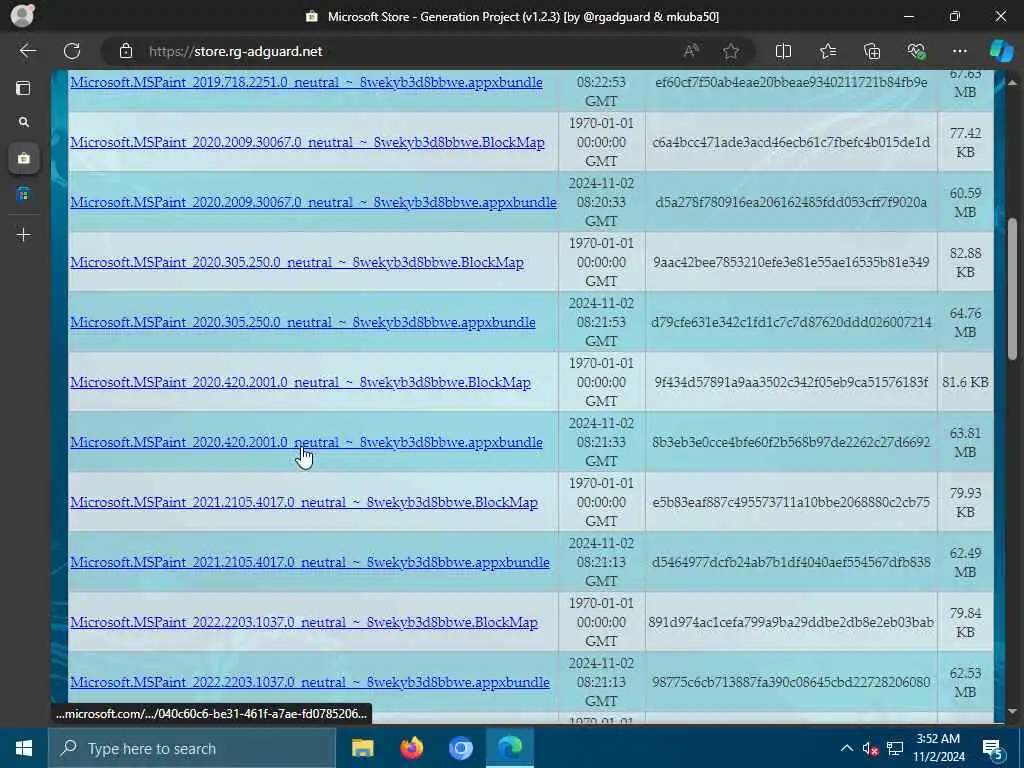This screenshot has width=1024, height=768.
Task: Download MSPaint 2020.420.2001.0 BlockMap link
Action: click(300, 383)
